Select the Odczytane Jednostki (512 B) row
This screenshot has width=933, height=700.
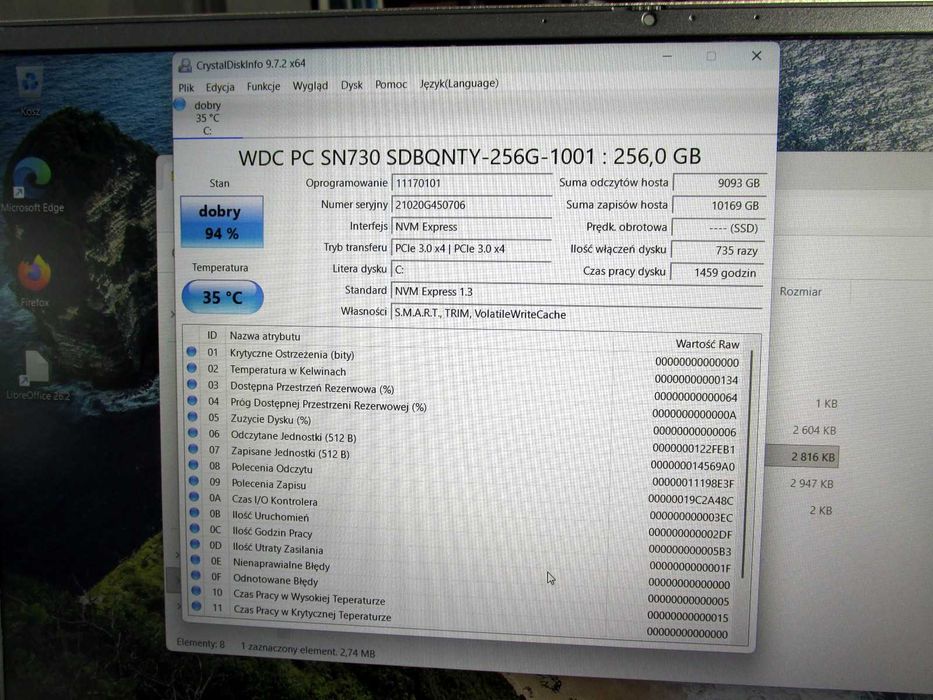463,441
